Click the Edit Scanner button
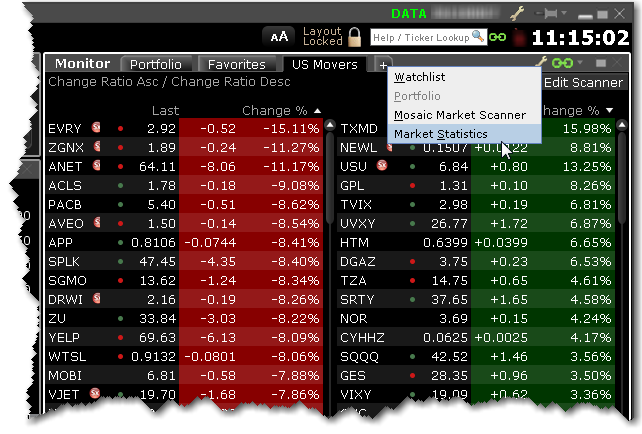This screenshot has height=434, width=642. [583, 83]
